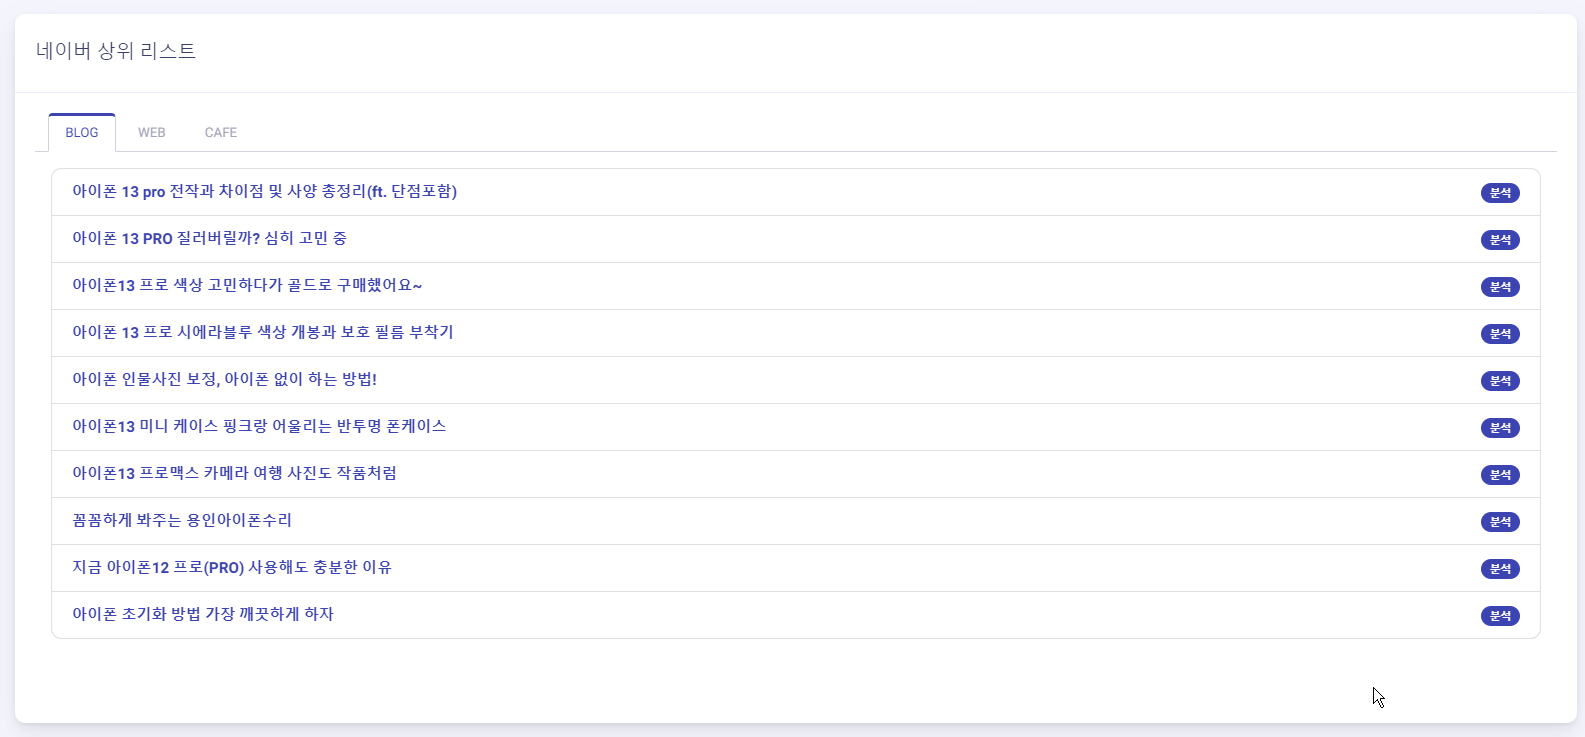
Task: Click 분석 badge for '아이폰 초기화 방법' row
Action: point(1500,616)
